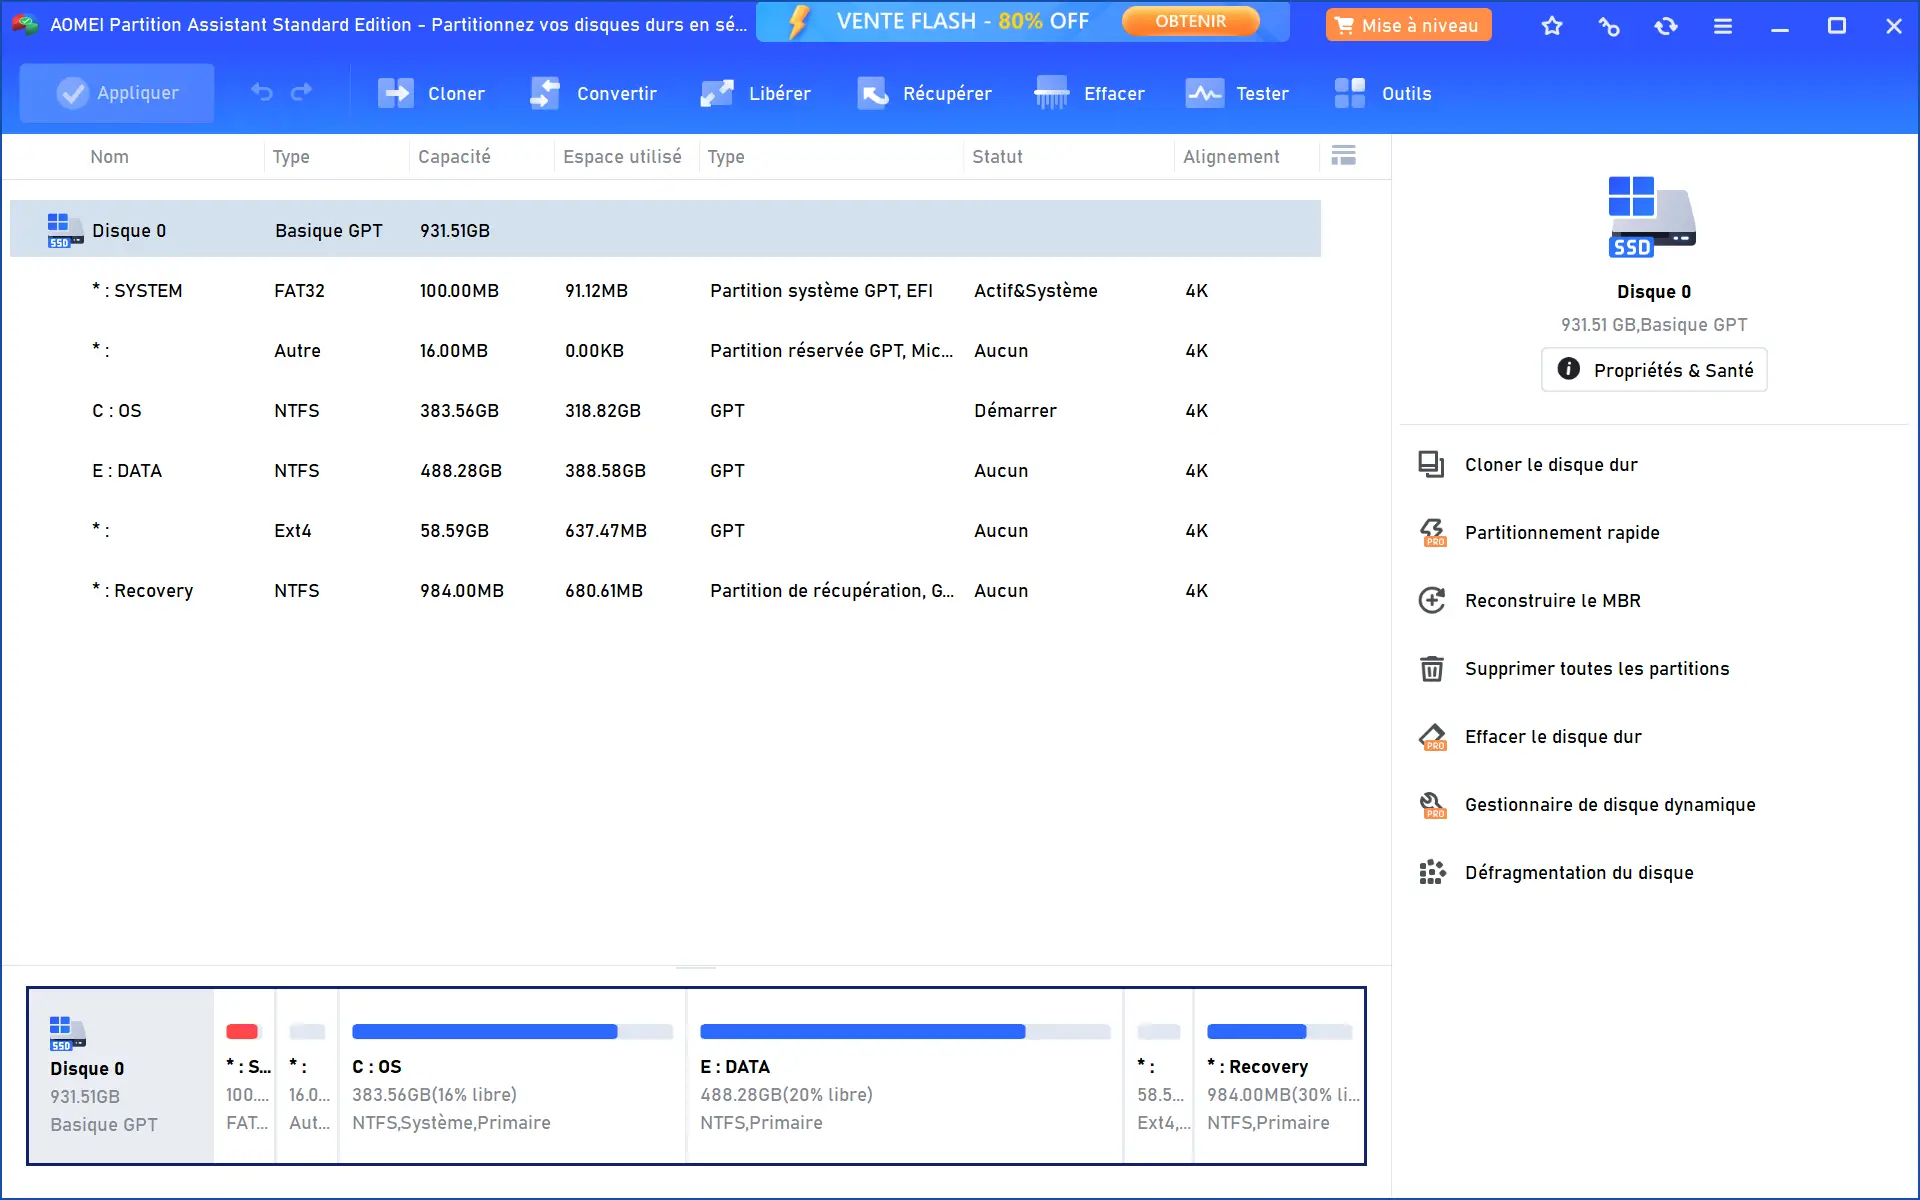Click the E : DATA usage bar
1920x1200 pixels.
(x=905, y=1031)
